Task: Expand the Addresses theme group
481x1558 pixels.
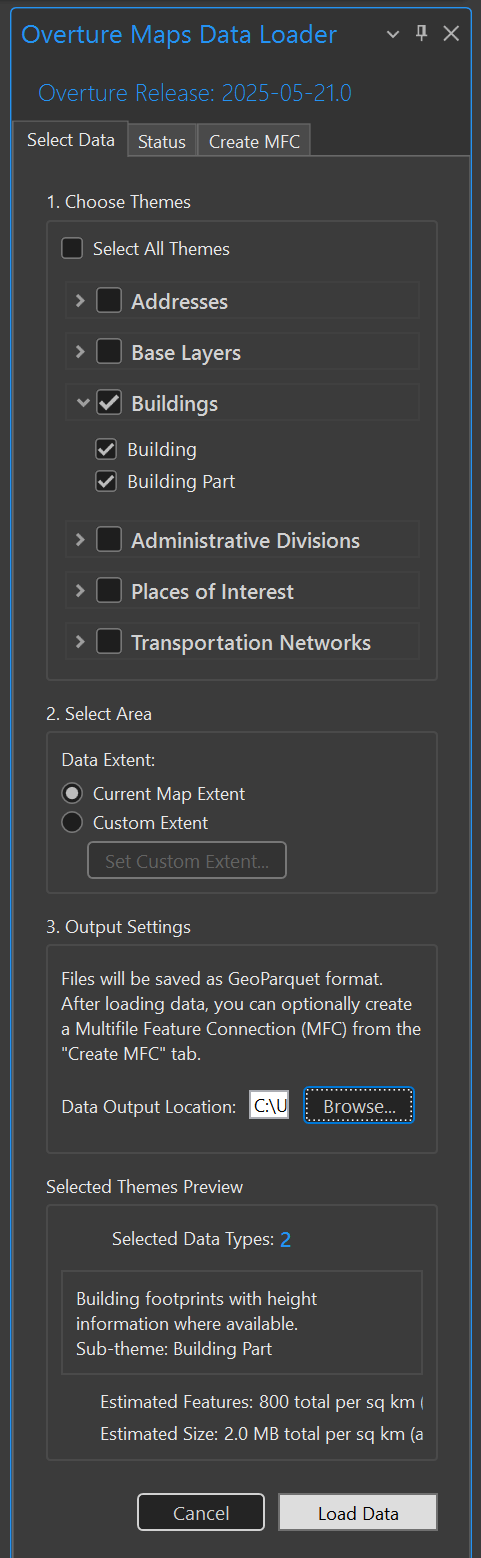Action: 80,300
